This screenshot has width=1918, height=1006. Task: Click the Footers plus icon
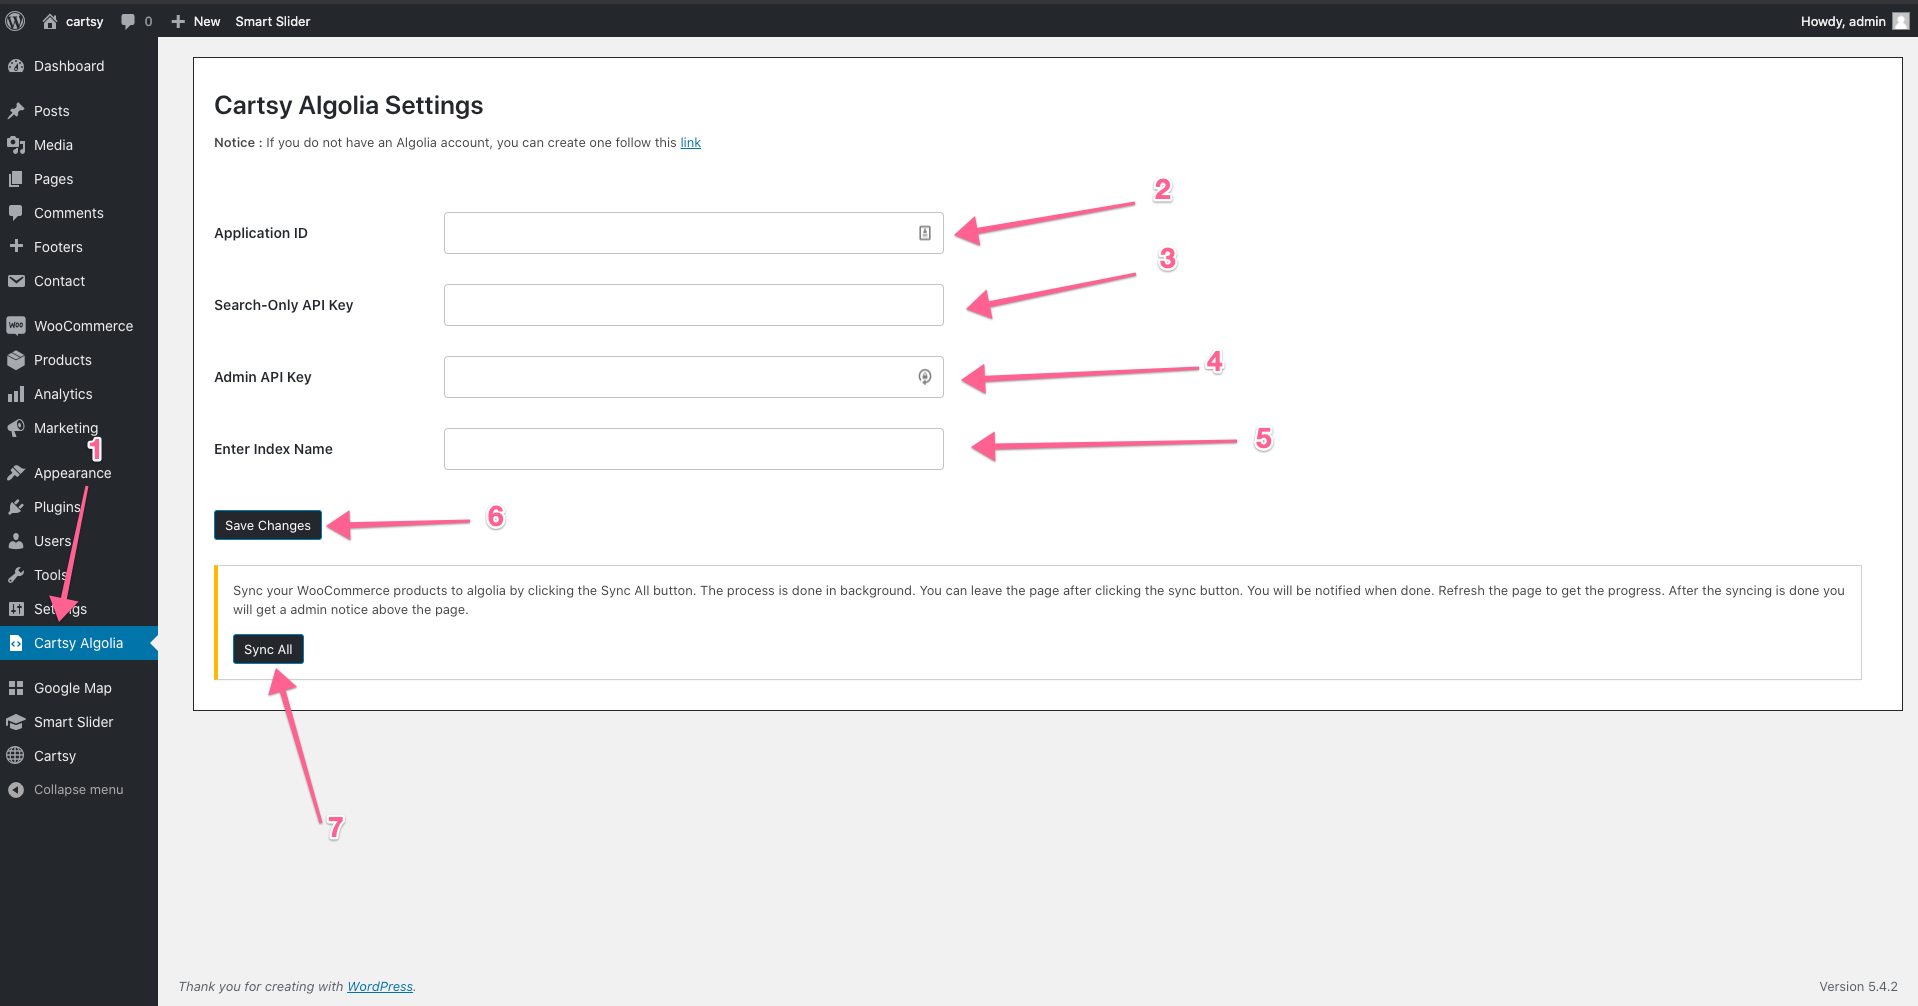click(16, 246)
